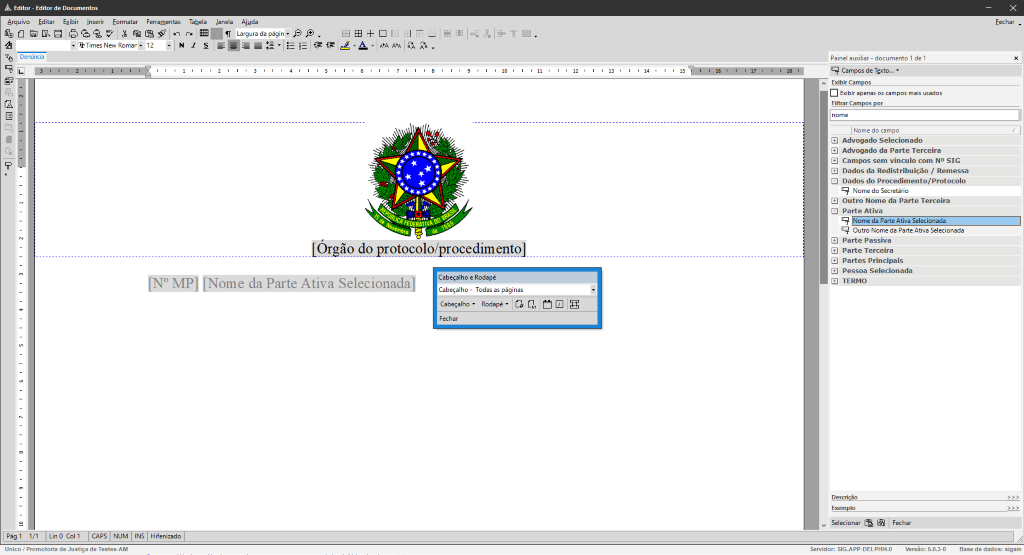Click the '[Órgão do protocolo/procedimento]' field

tap(419, 249)
